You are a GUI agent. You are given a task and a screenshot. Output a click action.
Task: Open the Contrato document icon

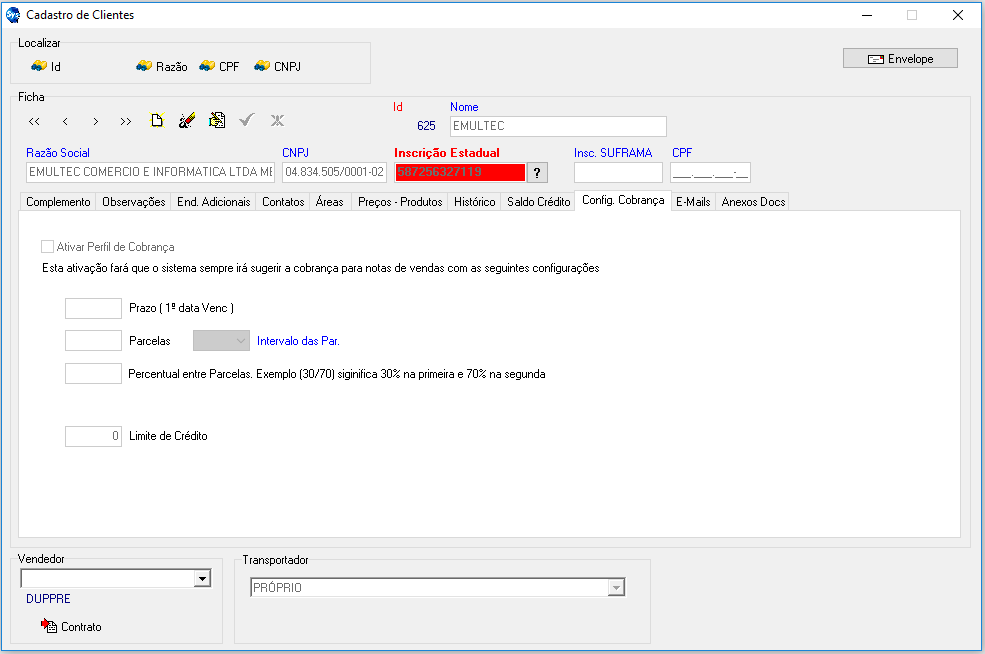[50, 626]
